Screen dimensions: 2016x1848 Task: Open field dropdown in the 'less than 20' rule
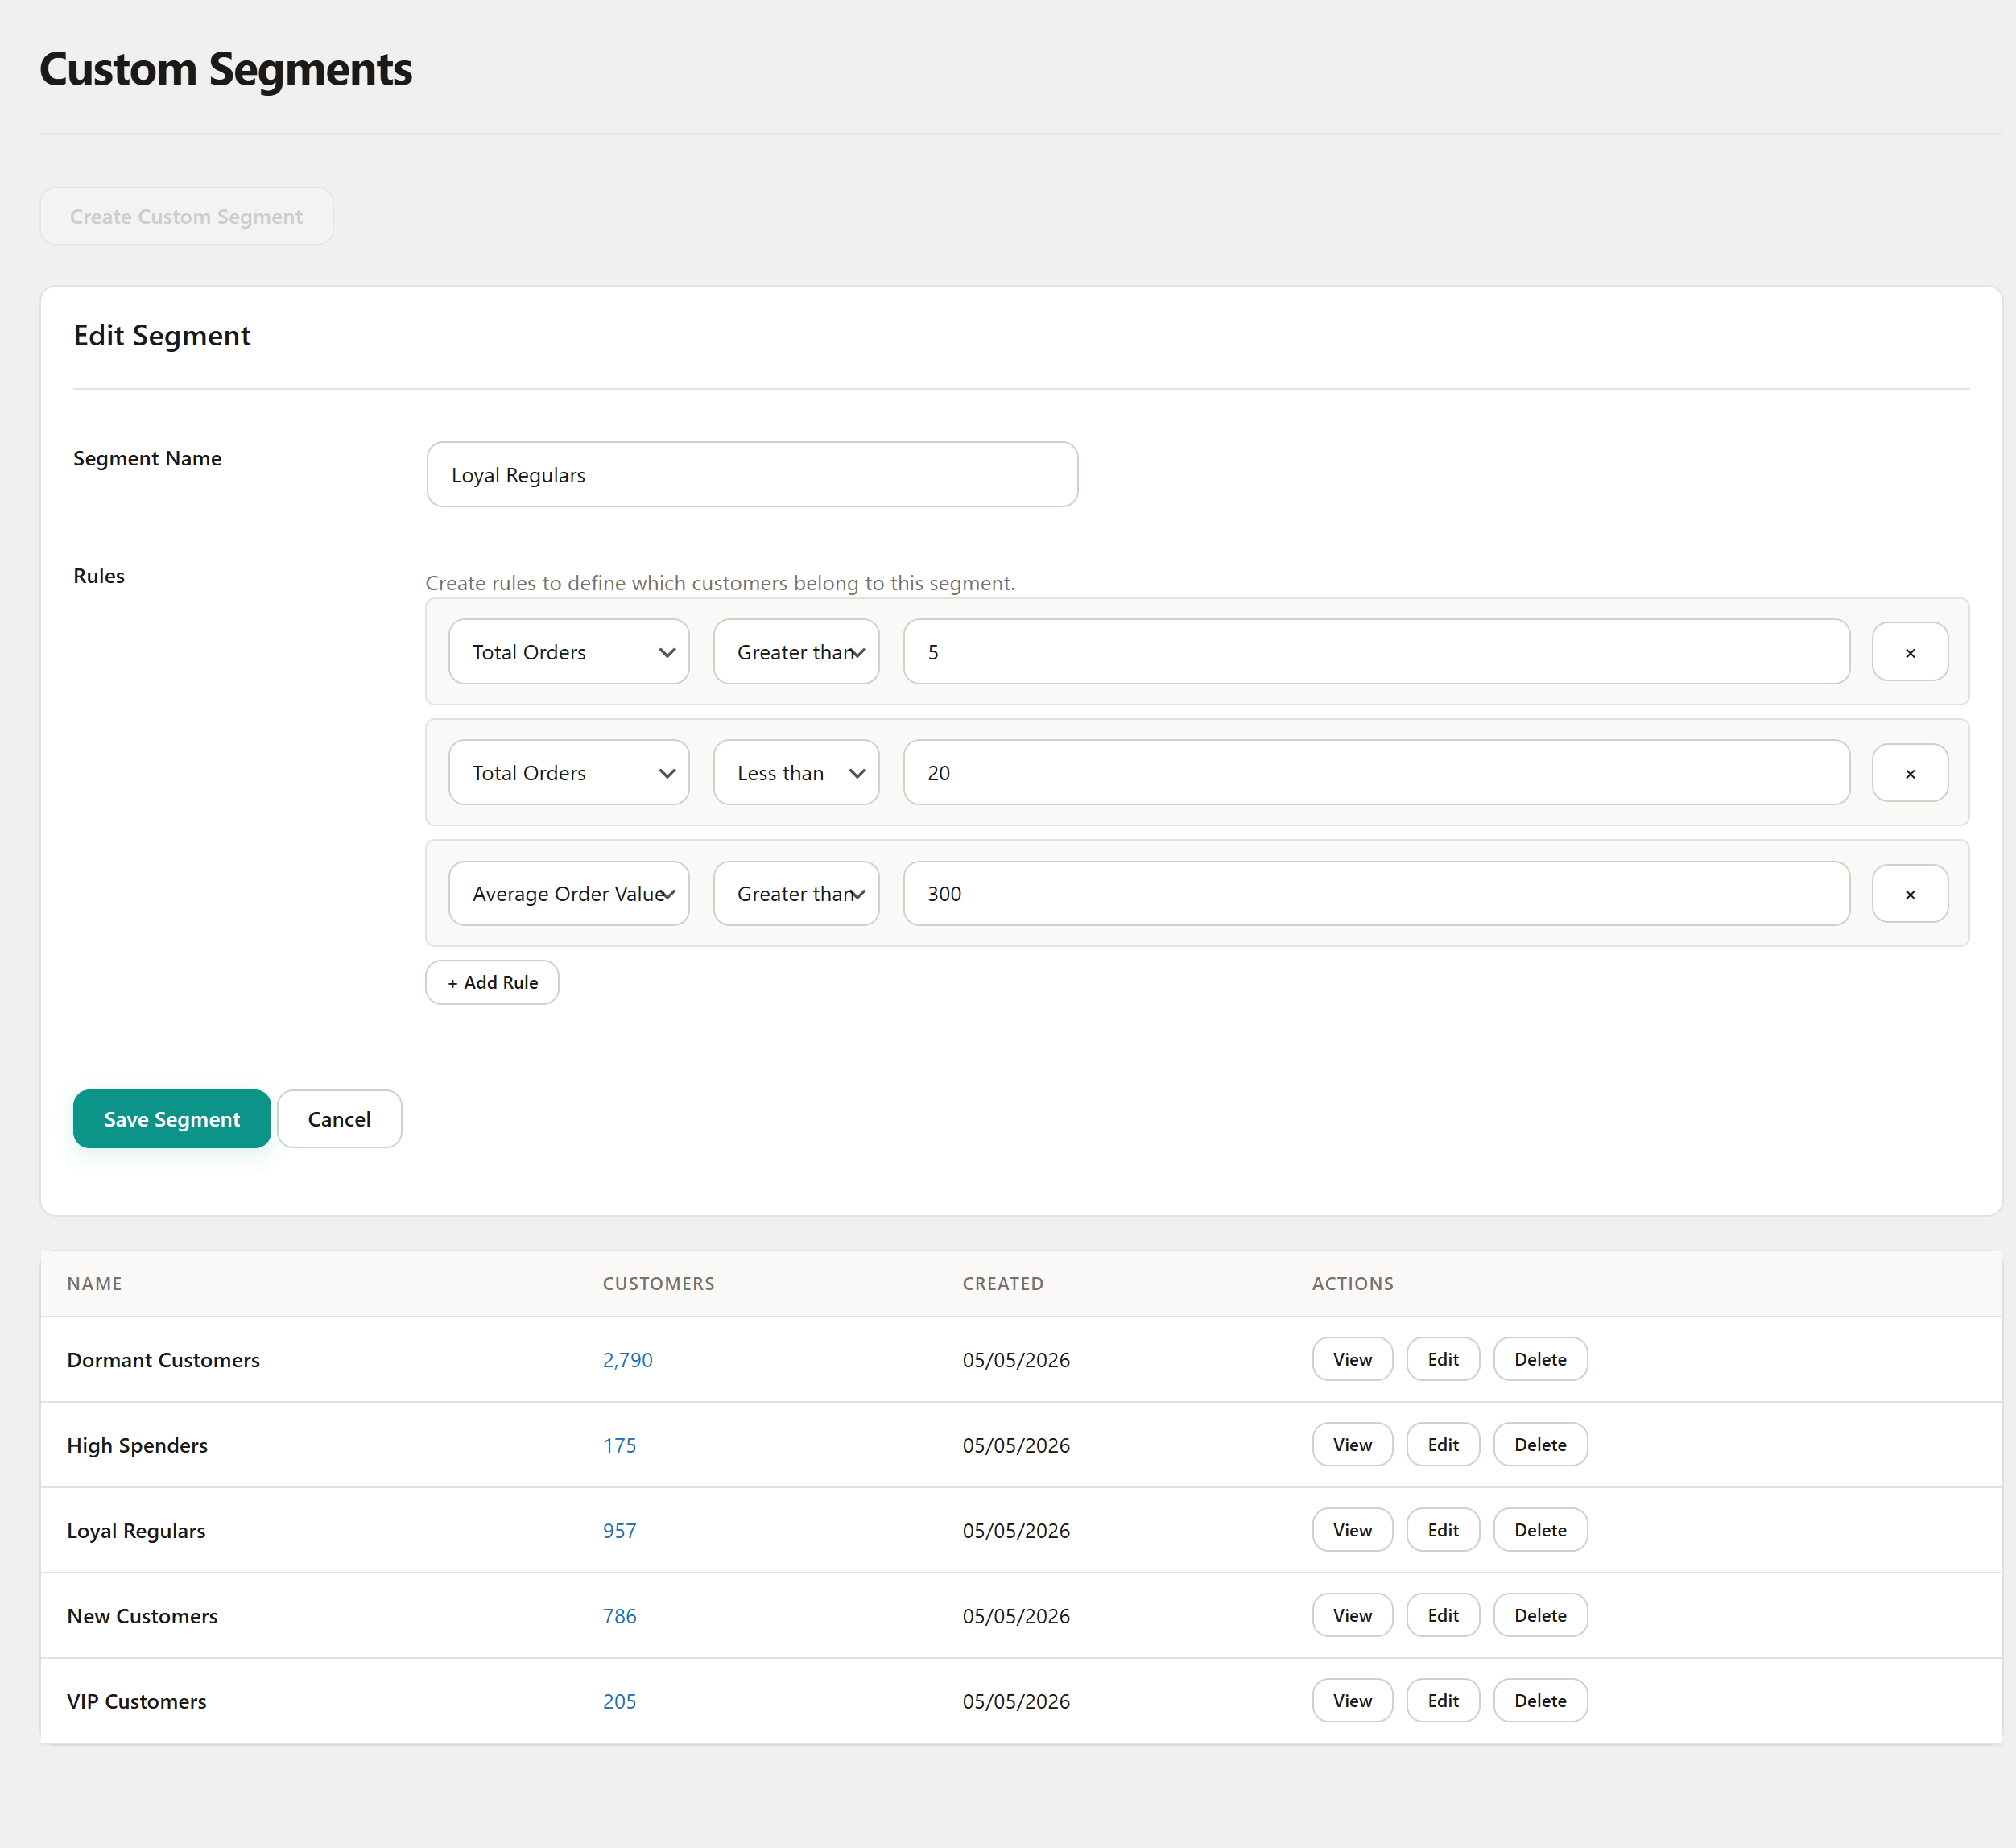569,773
